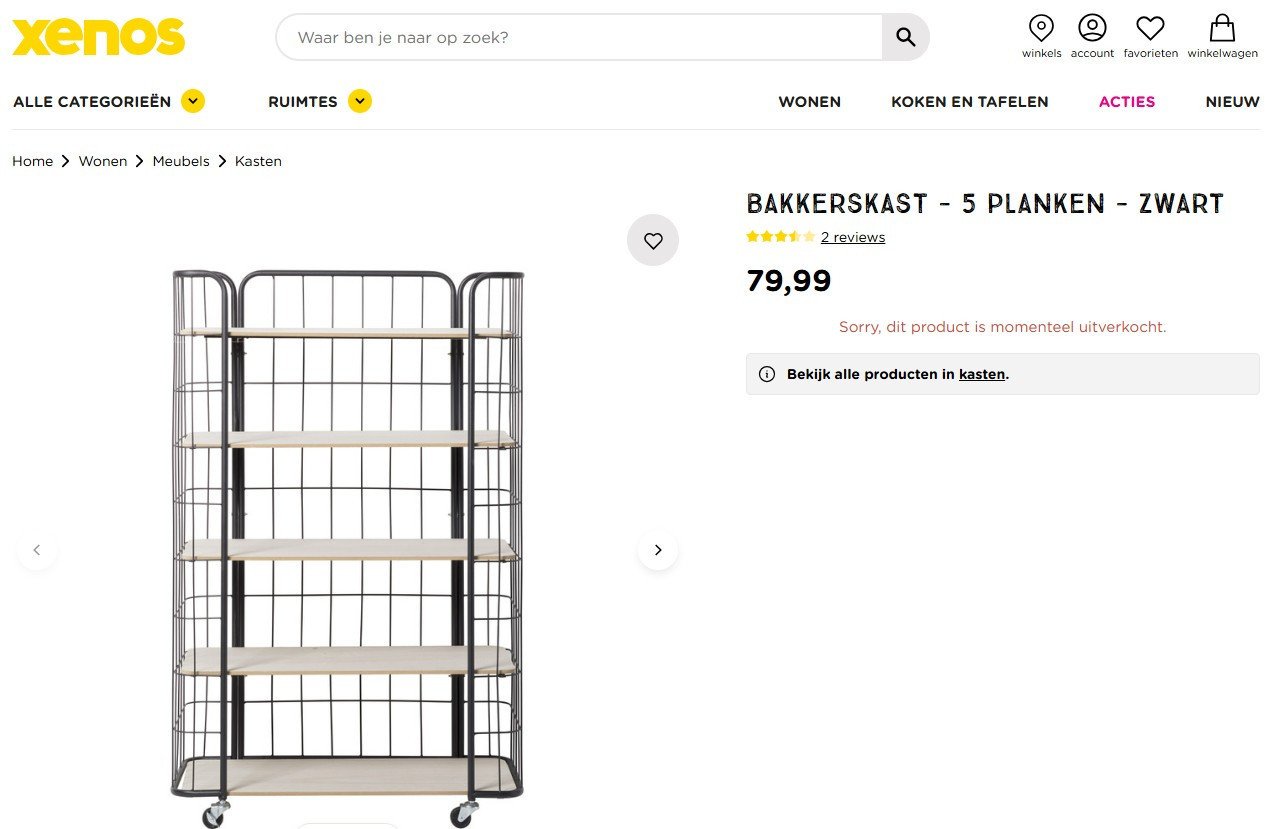This screenshot has width=1265, height=829.
Task: Add product to favorites via heart on image
Action: [653, 240]
